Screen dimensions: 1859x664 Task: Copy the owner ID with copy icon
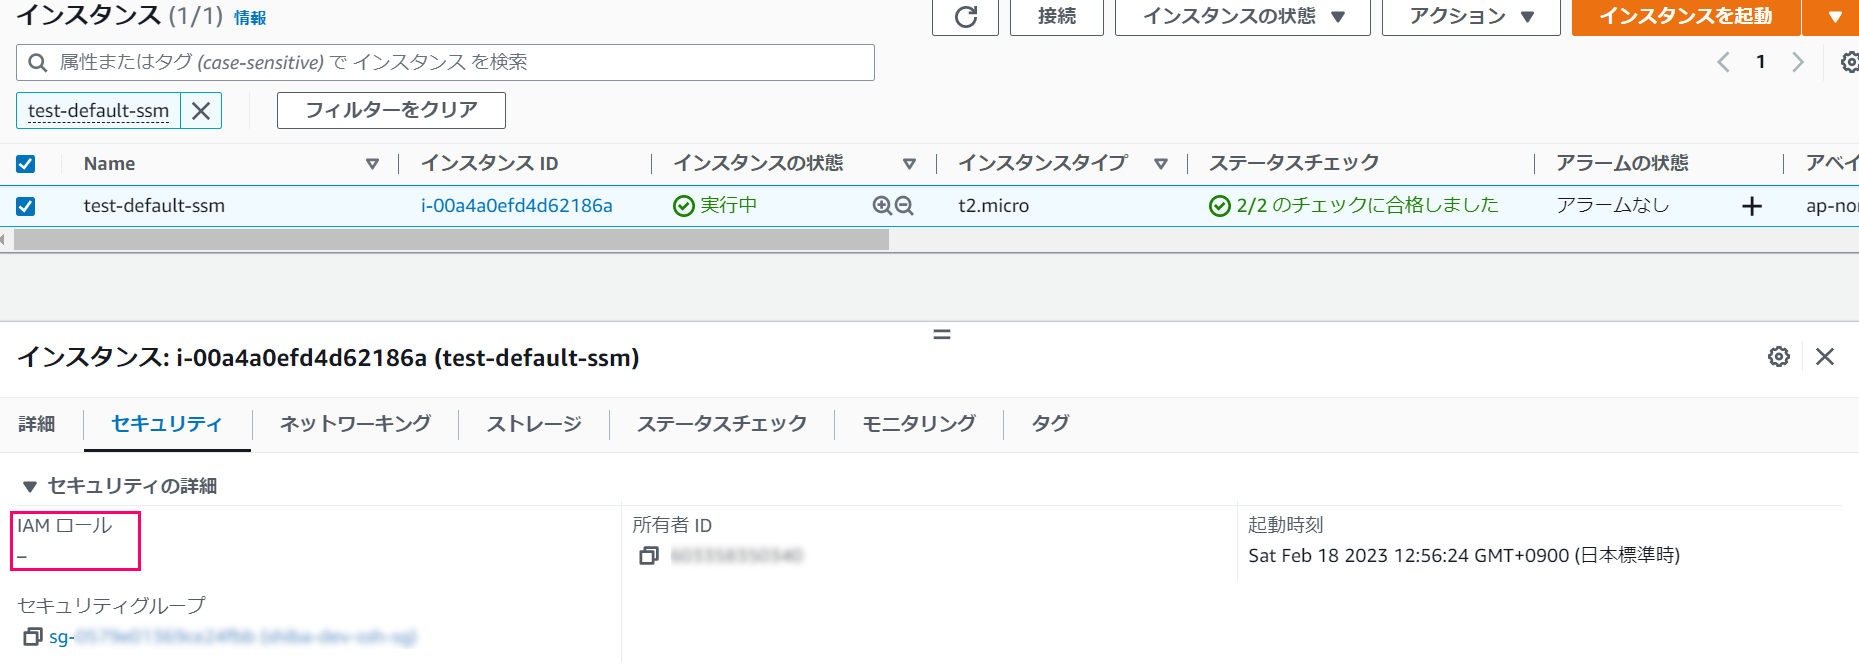pyautogui.click(x=649, y=555)
